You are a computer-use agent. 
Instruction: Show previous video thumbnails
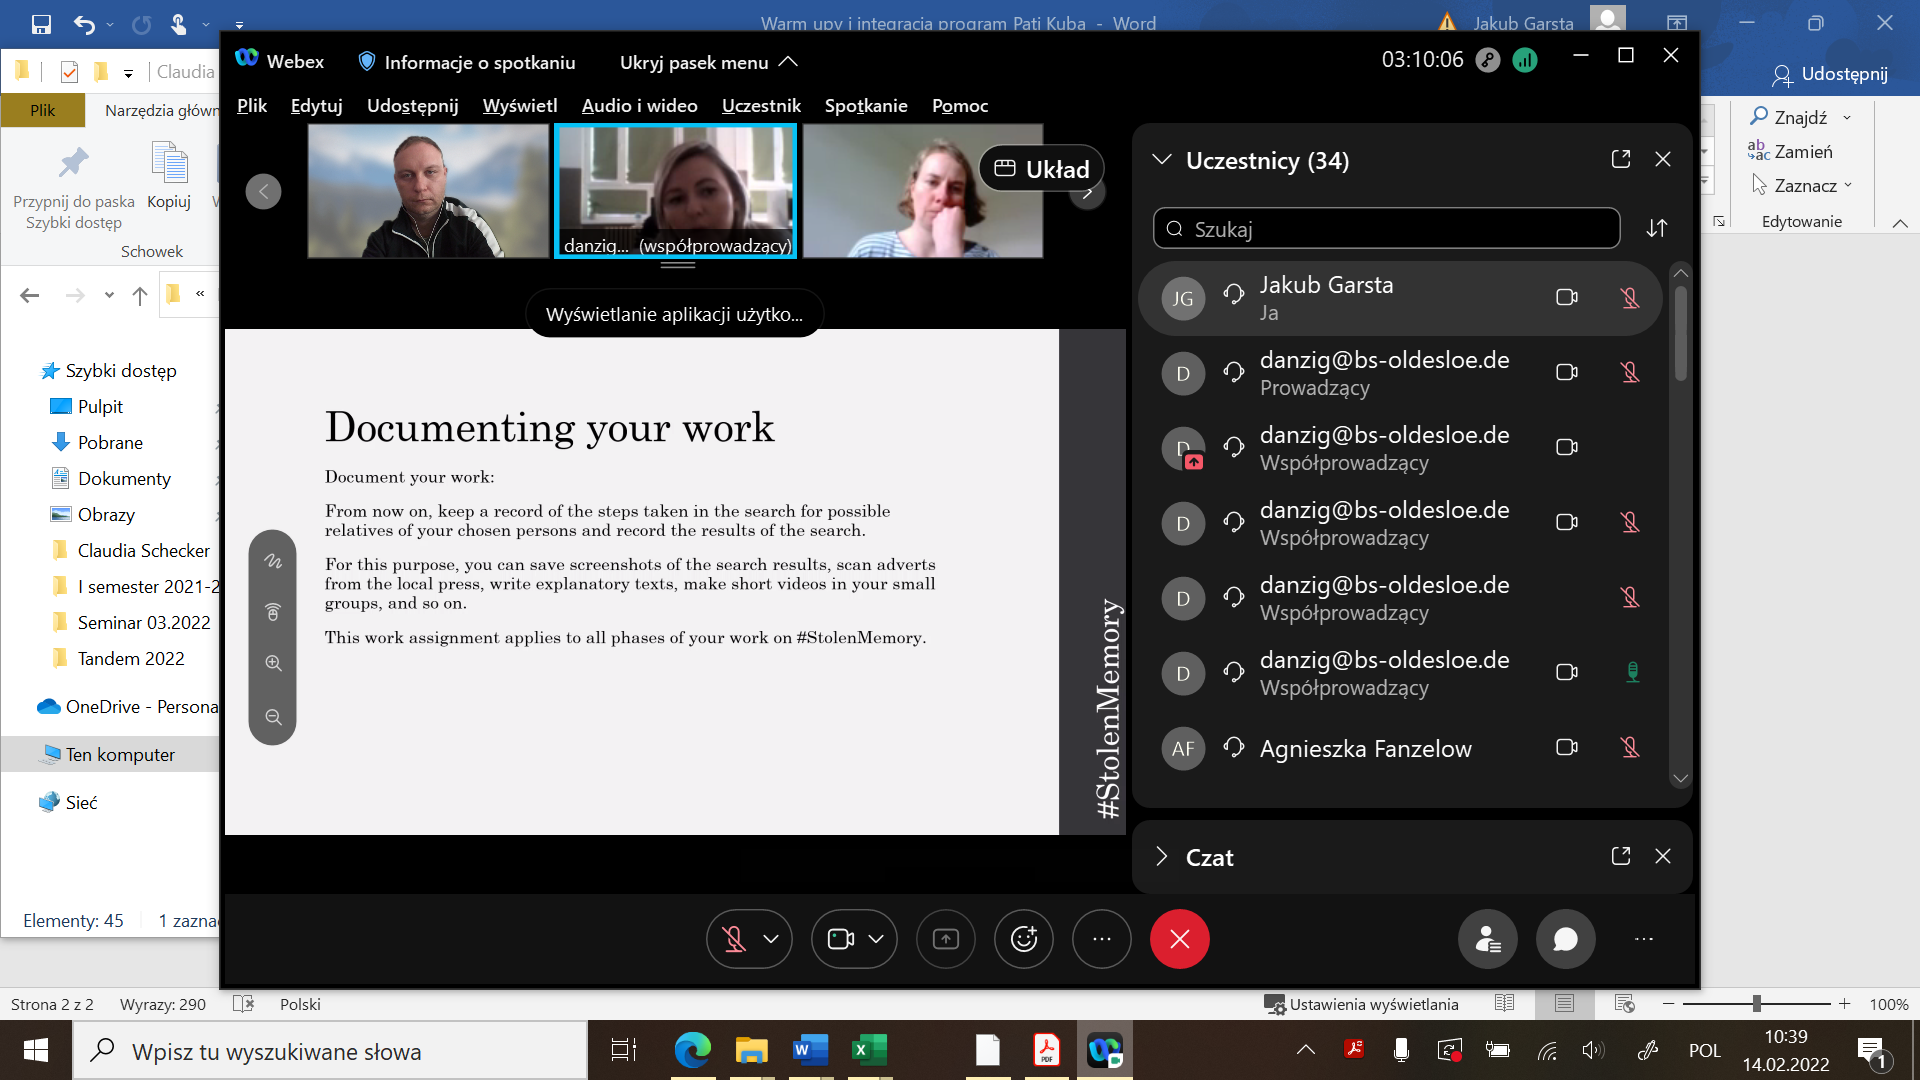tap(263, 191)
